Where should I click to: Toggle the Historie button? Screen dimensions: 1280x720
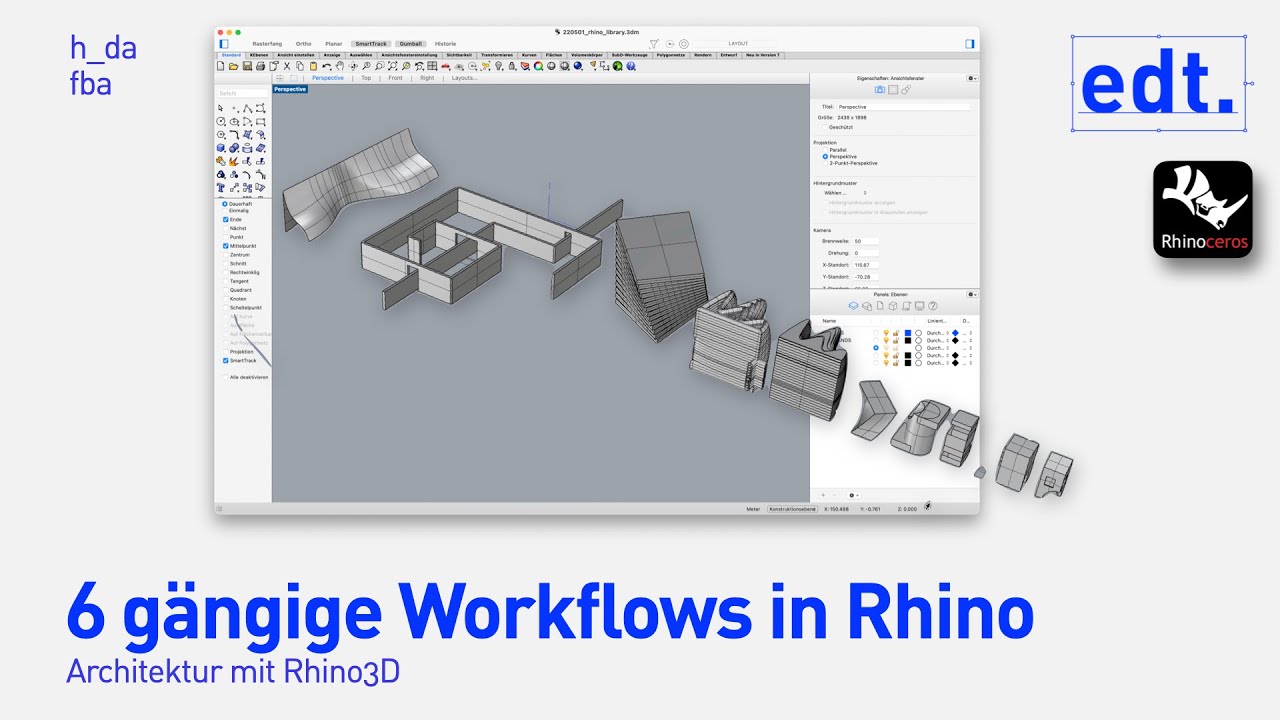(445, 44)
